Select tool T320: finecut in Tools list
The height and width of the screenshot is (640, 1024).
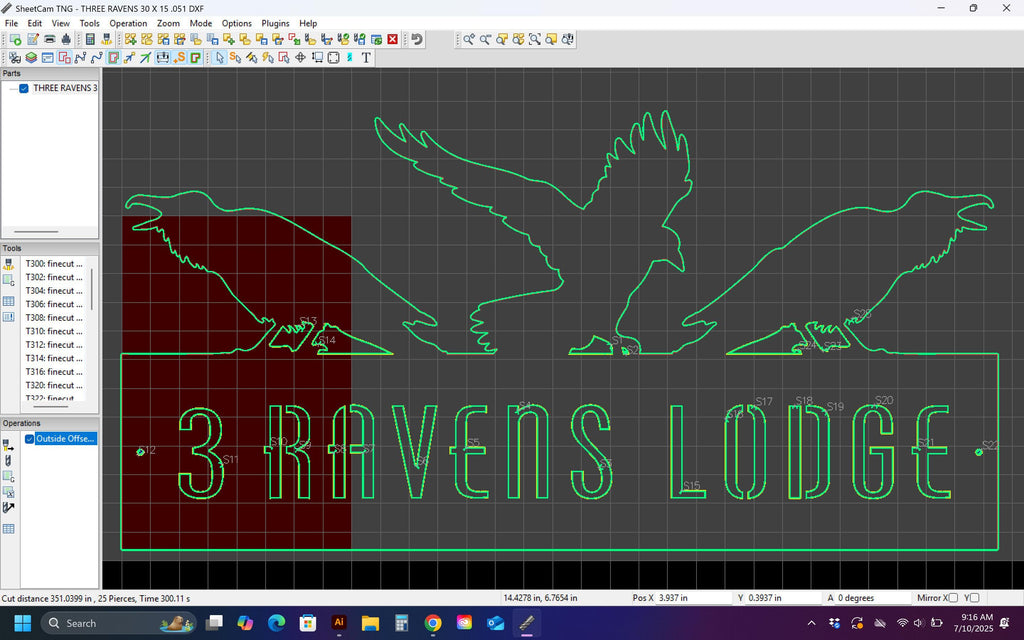point(54,385)
